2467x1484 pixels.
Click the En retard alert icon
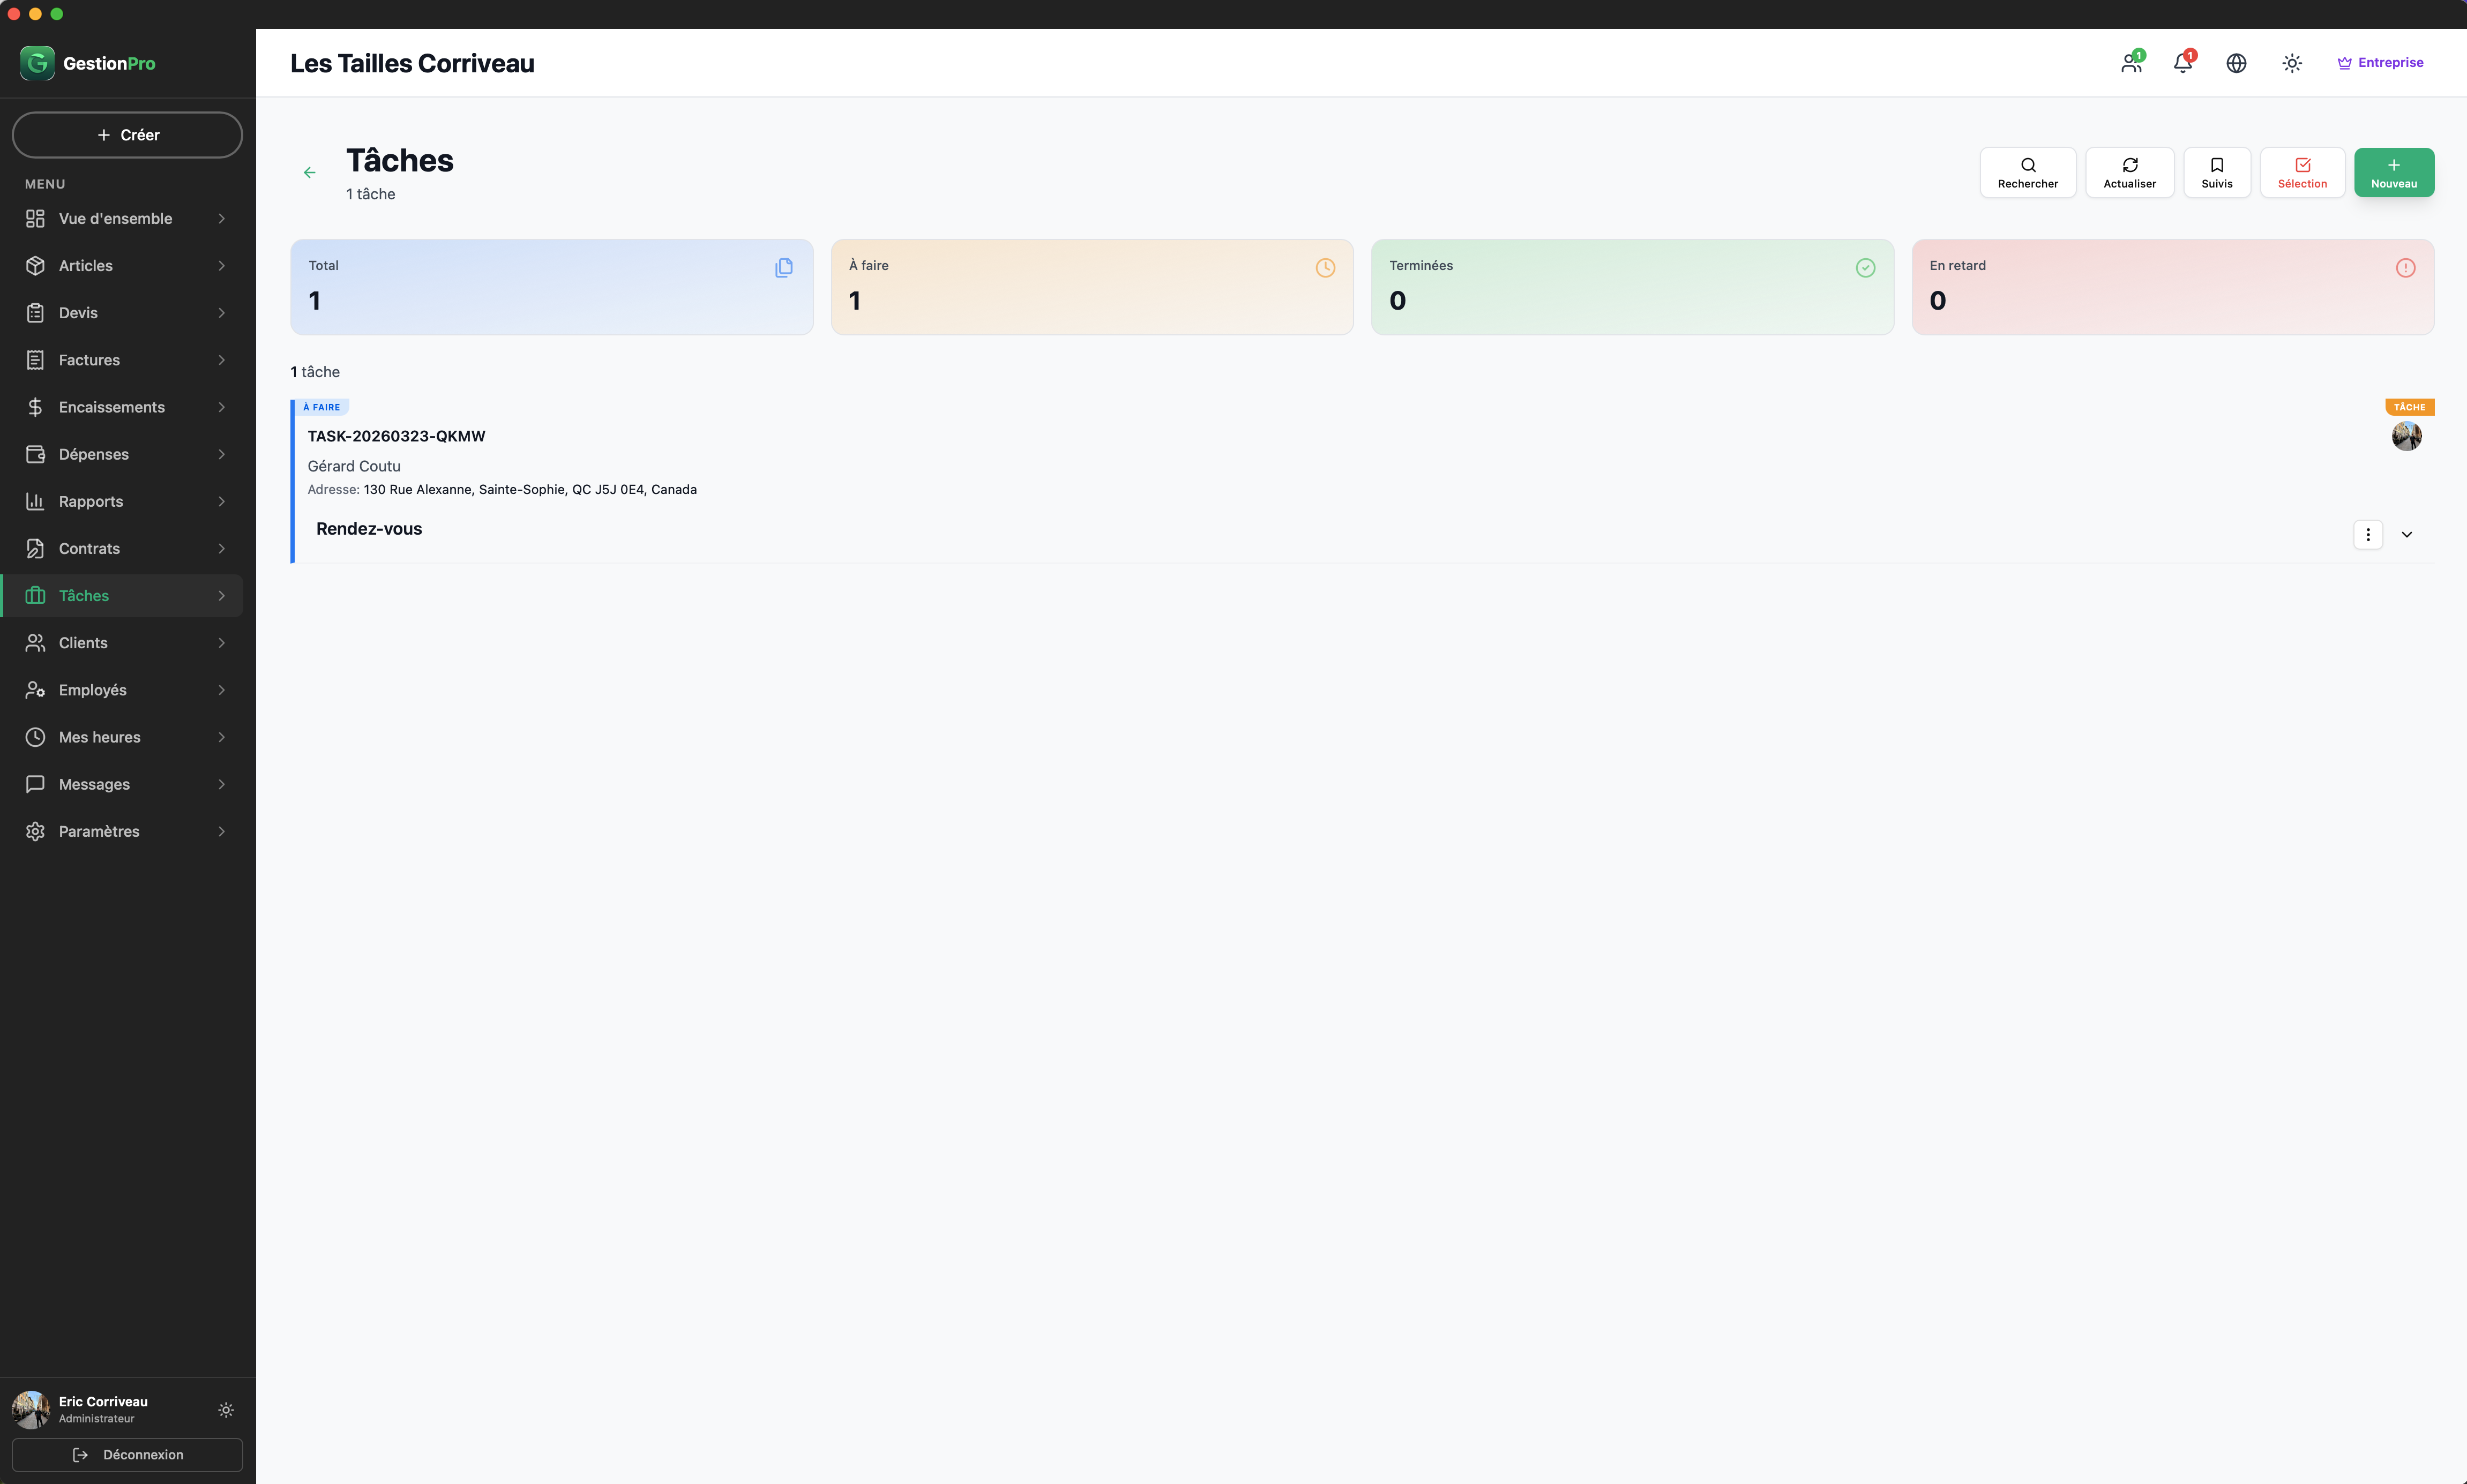(2405, 267)
